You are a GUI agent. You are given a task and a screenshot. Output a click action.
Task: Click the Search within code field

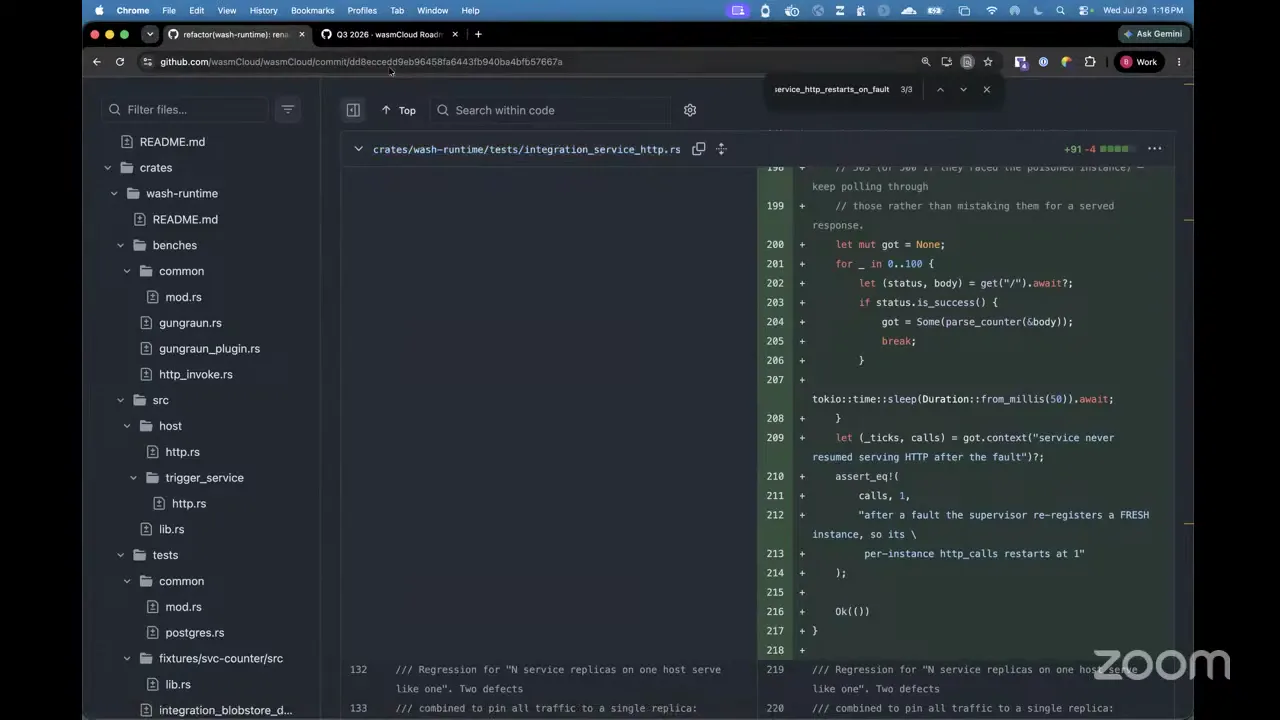pos(550,110)
